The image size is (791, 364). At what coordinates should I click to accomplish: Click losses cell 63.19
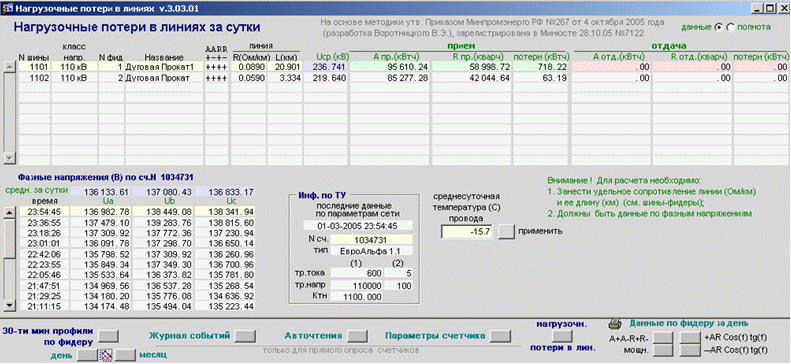click(x=541, y=78)
